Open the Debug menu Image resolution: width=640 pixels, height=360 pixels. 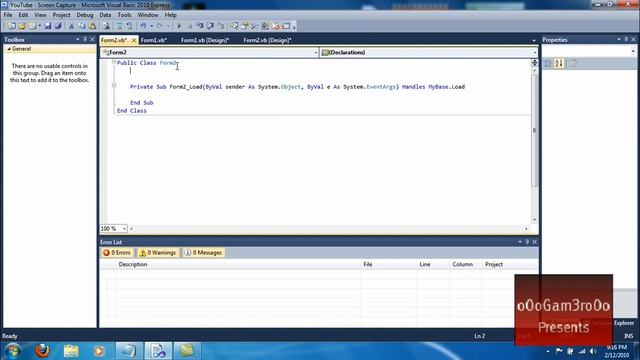coord(84,15)
